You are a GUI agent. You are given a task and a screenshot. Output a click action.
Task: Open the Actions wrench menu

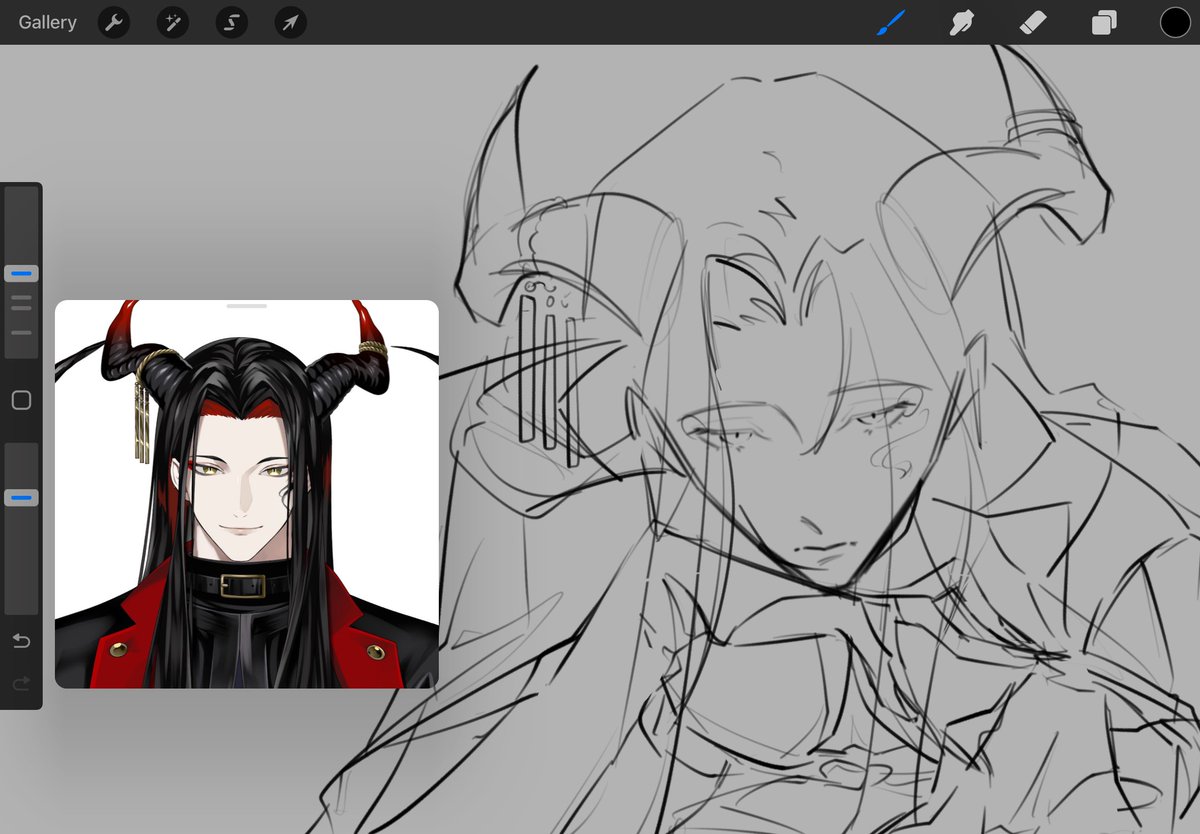(114, 22)
